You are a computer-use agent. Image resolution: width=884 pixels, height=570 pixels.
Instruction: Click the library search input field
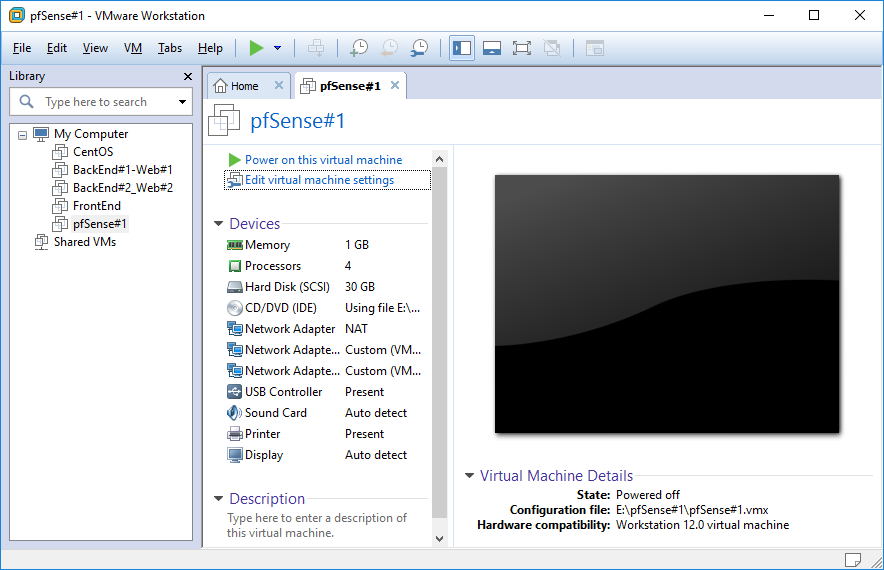[x=101, y=102]
